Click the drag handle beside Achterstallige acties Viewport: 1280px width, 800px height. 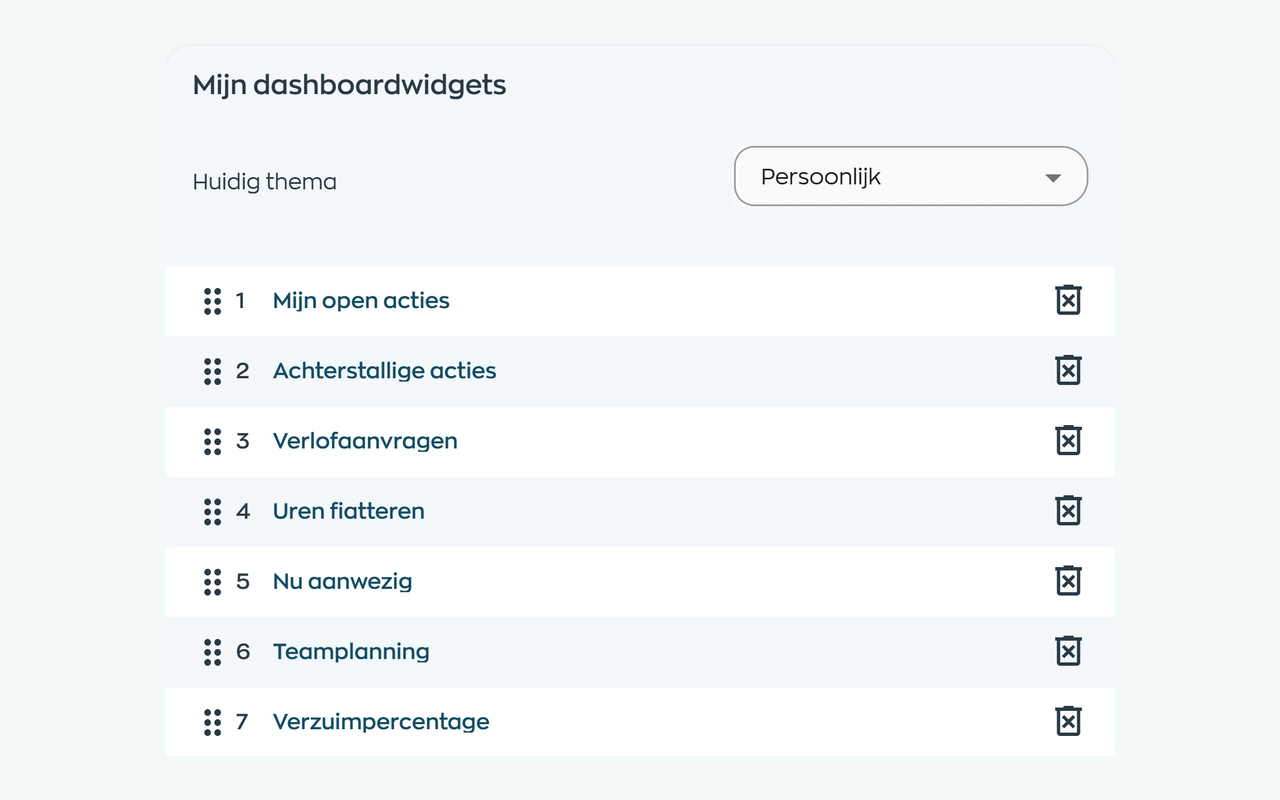212,371
